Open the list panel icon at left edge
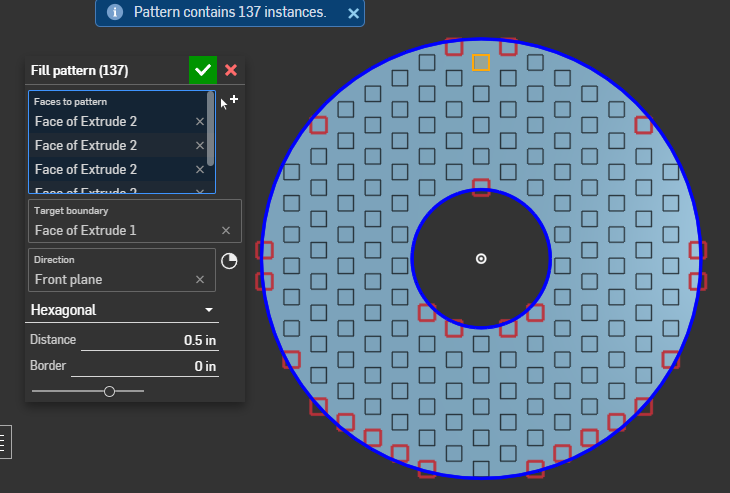Viewport: 730px width, 493px height. tap(4, 442)
